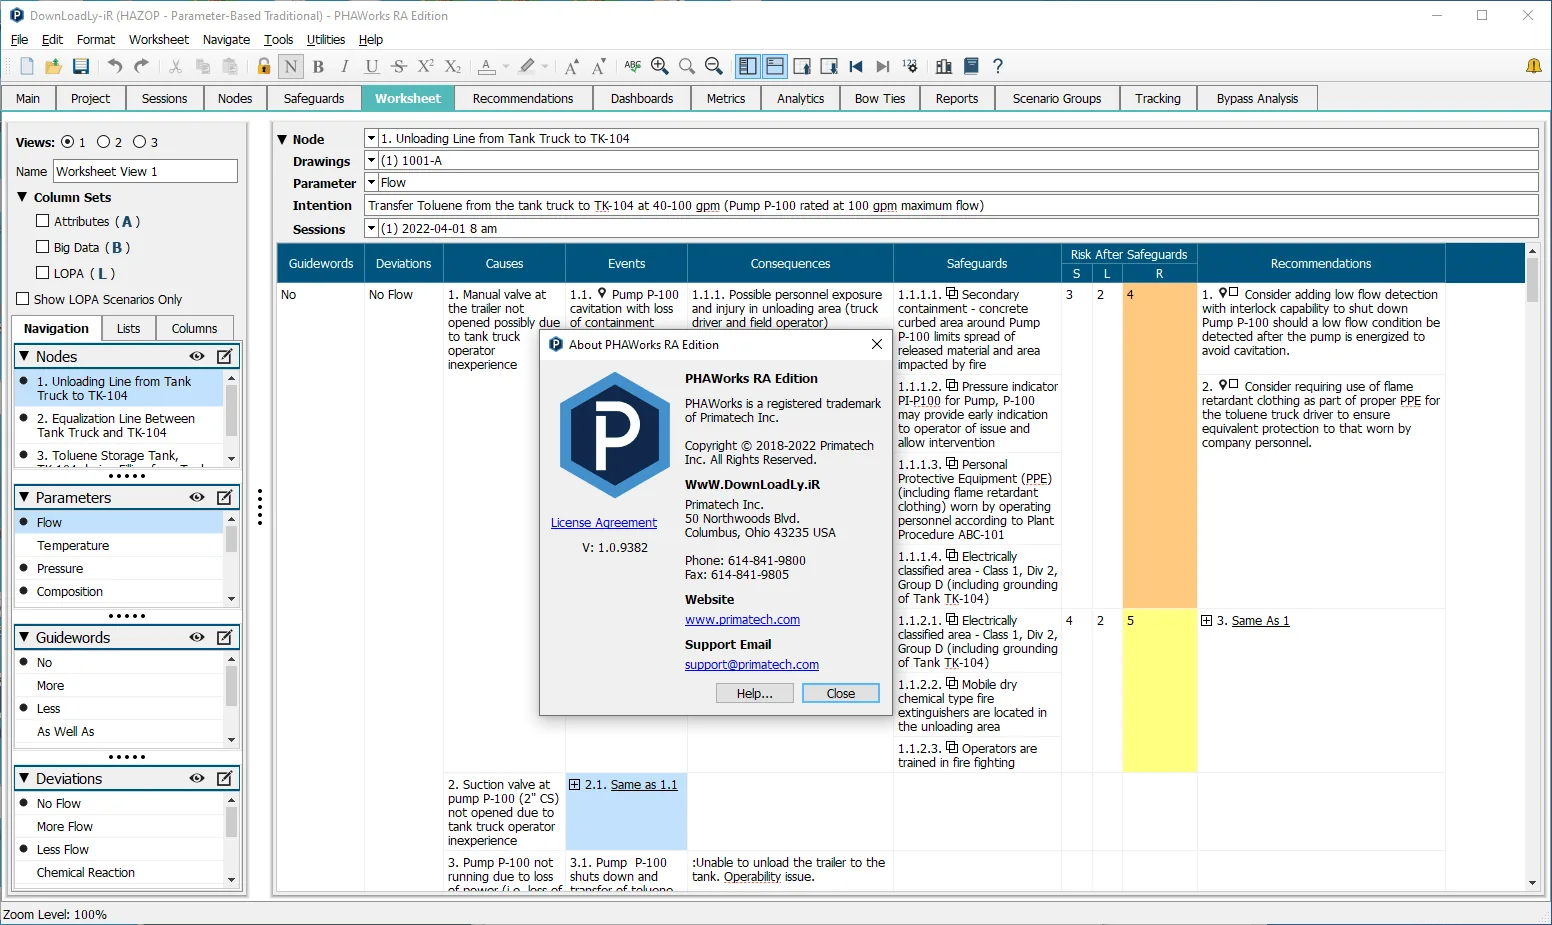Open the Worksheet menu
This screenshot has height=925, width=1552.
point(158,40)
